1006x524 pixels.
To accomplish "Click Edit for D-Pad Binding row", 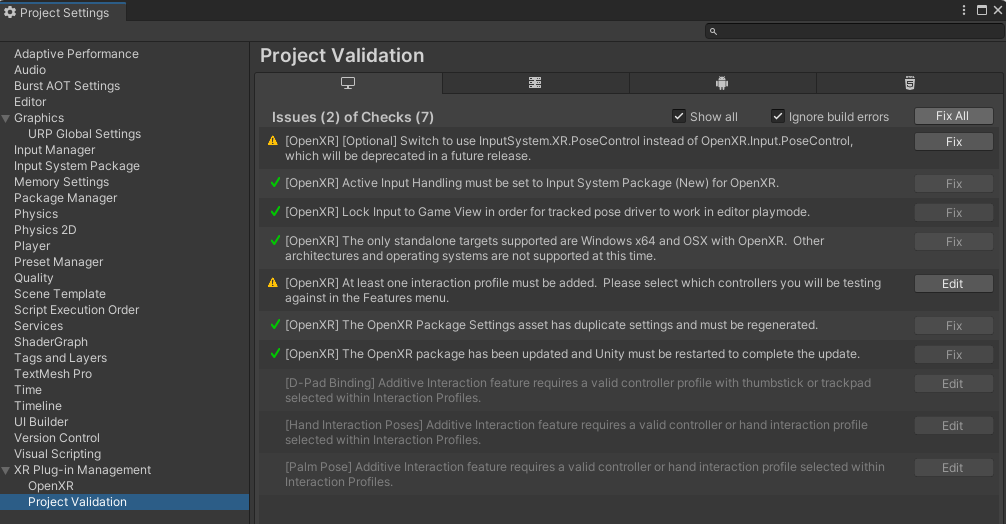I will [953, 384].
